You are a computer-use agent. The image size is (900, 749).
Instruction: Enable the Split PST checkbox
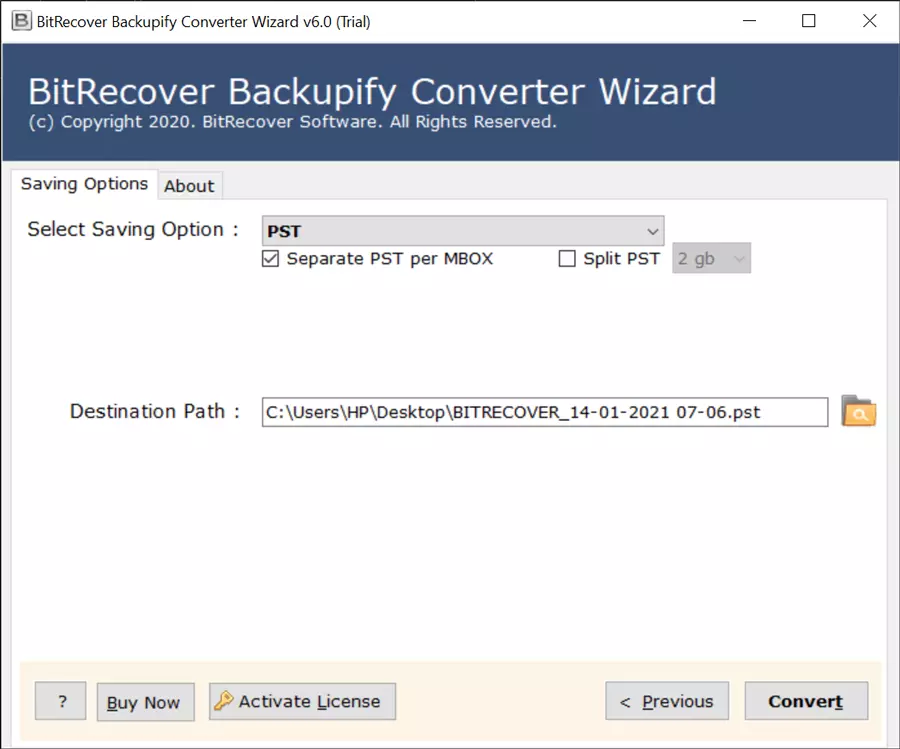point(567,259)
